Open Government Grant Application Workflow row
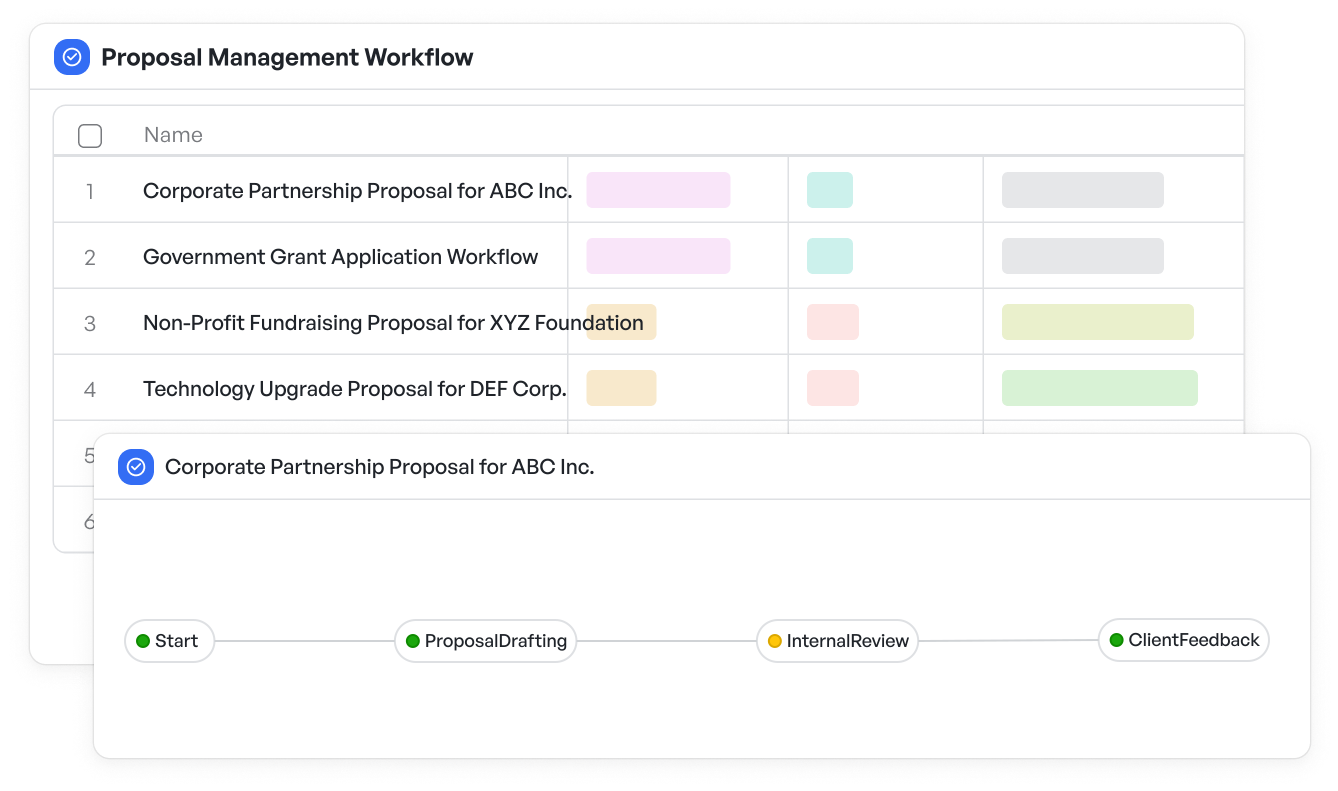The image size is (1338, 791). pyautogui.click(x=340, y=257)
